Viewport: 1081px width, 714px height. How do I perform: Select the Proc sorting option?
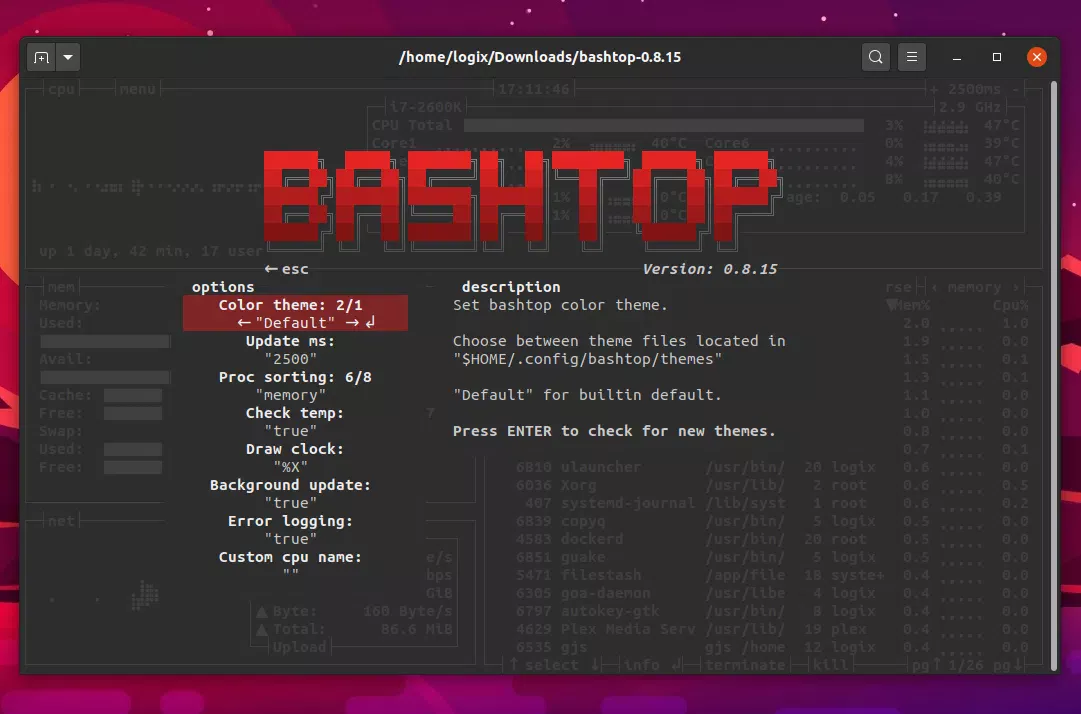click(293, 377)
